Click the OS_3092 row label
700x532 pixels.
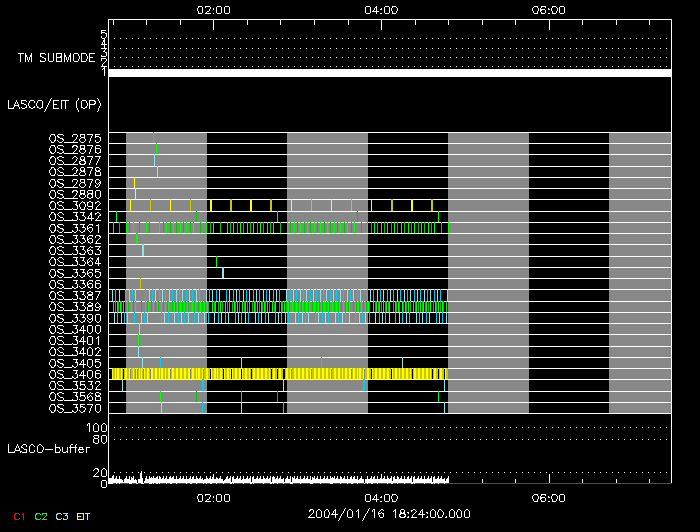pyautogui.click(x=75, y=205)
